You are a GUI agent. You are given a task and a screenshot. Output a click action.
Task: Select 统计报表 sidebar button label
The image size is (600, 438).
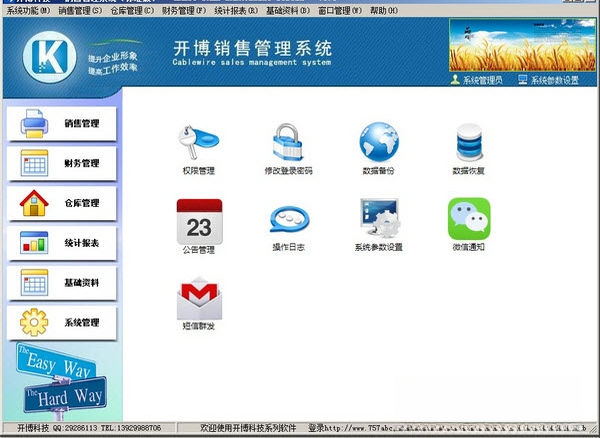point(82,243)
